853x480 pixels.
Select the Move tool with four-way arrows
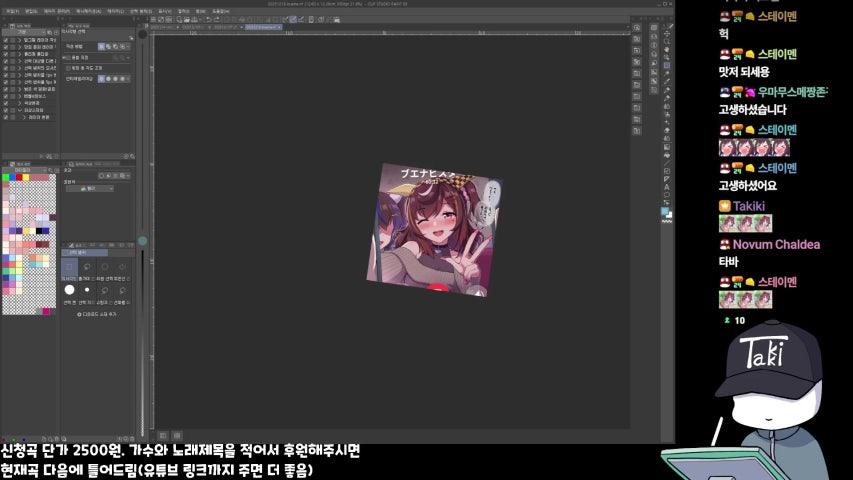(x=666, y=33)
